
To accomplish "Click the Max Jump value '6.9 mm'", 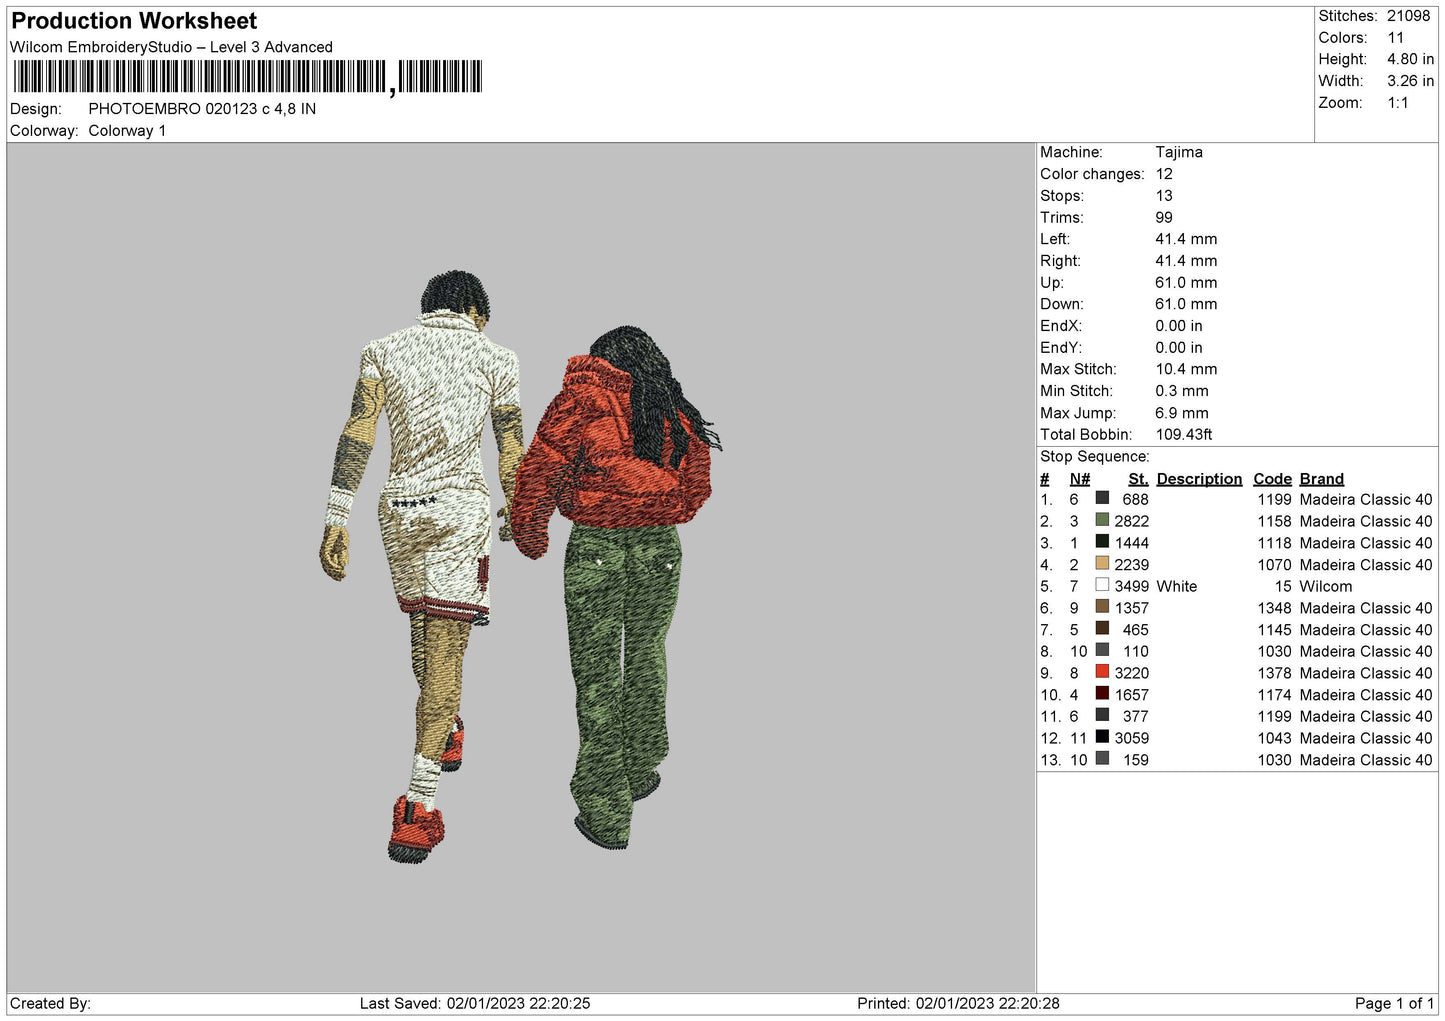I will (x=1182, y=413).
